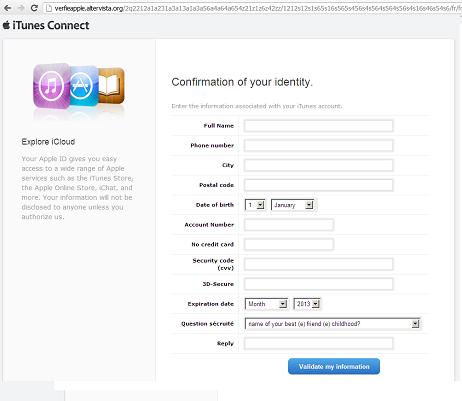Focus the Security code (cvv) field

pyautogui.click(x=318, y=264)
